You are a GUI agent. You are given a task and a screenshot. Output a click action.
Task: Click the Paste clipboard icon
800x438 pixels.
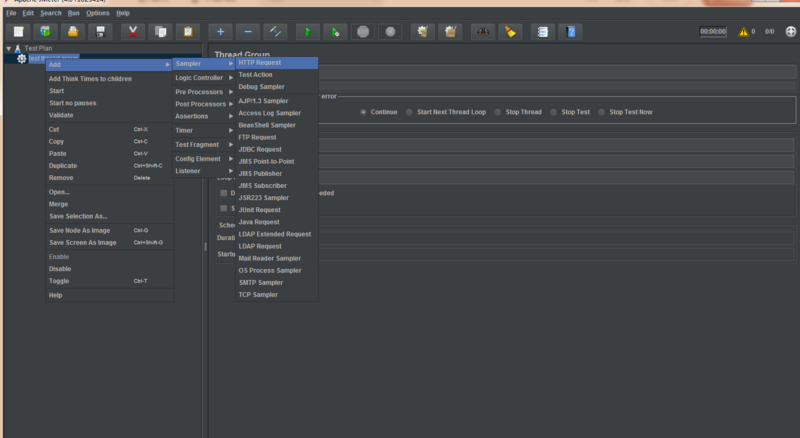[x=188, y=32]
